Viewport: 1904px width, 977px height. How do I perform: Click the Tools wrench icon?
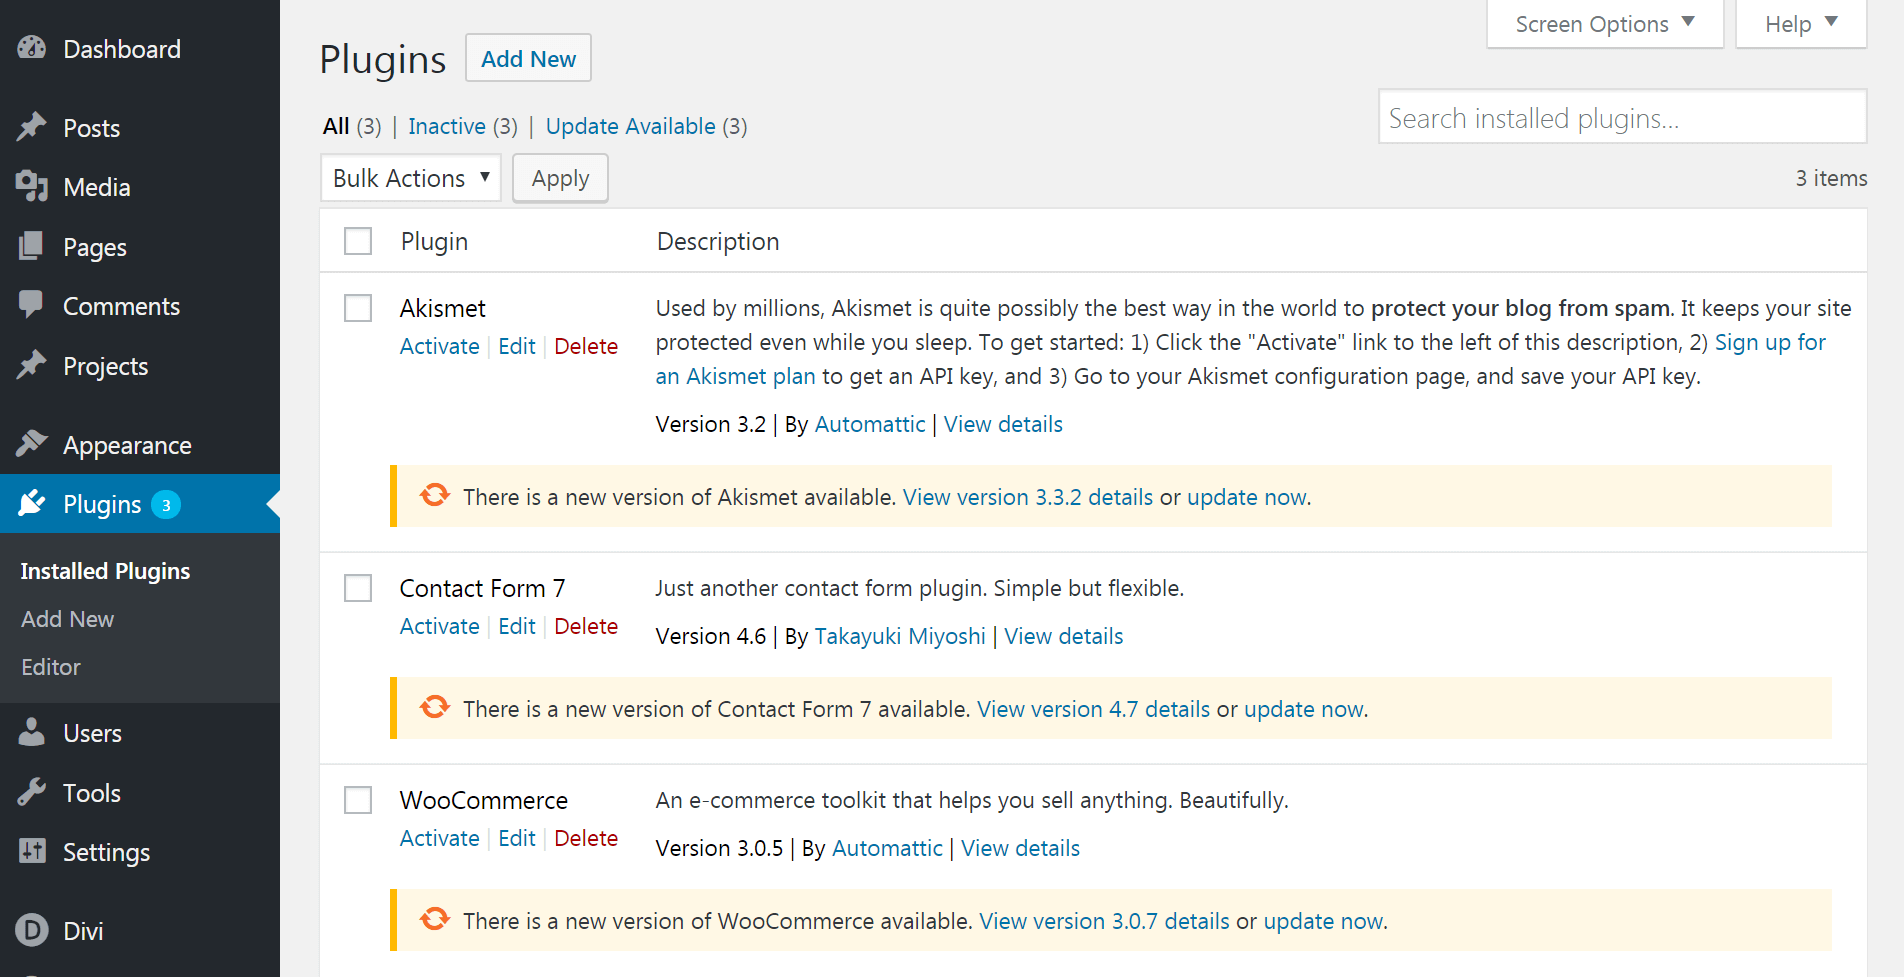pyautogui.click(x=32, y=792)
